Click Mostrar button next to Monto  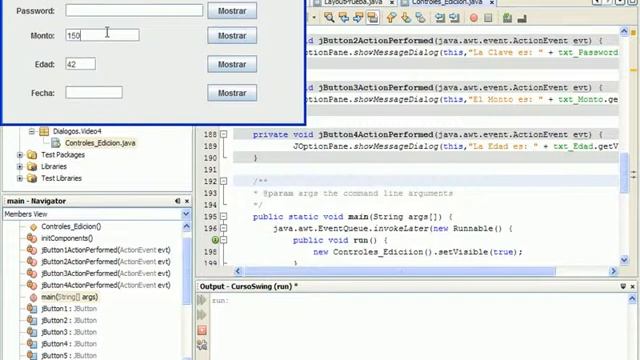(x=232, y=36)
